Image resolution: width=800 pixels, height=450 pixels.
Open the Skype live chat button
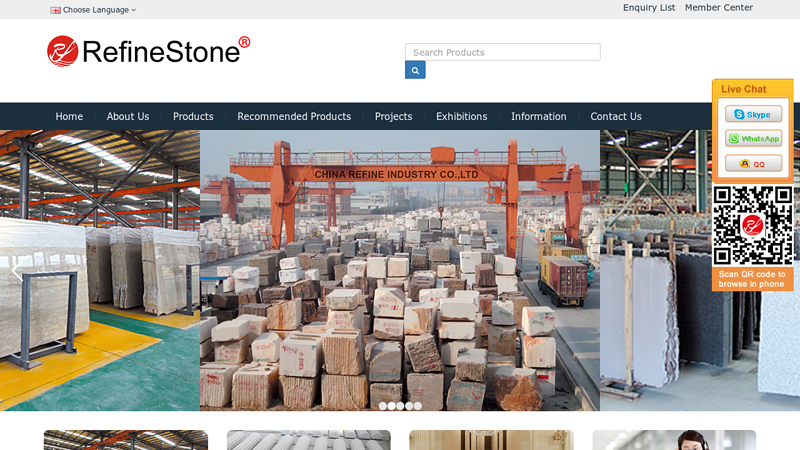[x=753, y=114]
